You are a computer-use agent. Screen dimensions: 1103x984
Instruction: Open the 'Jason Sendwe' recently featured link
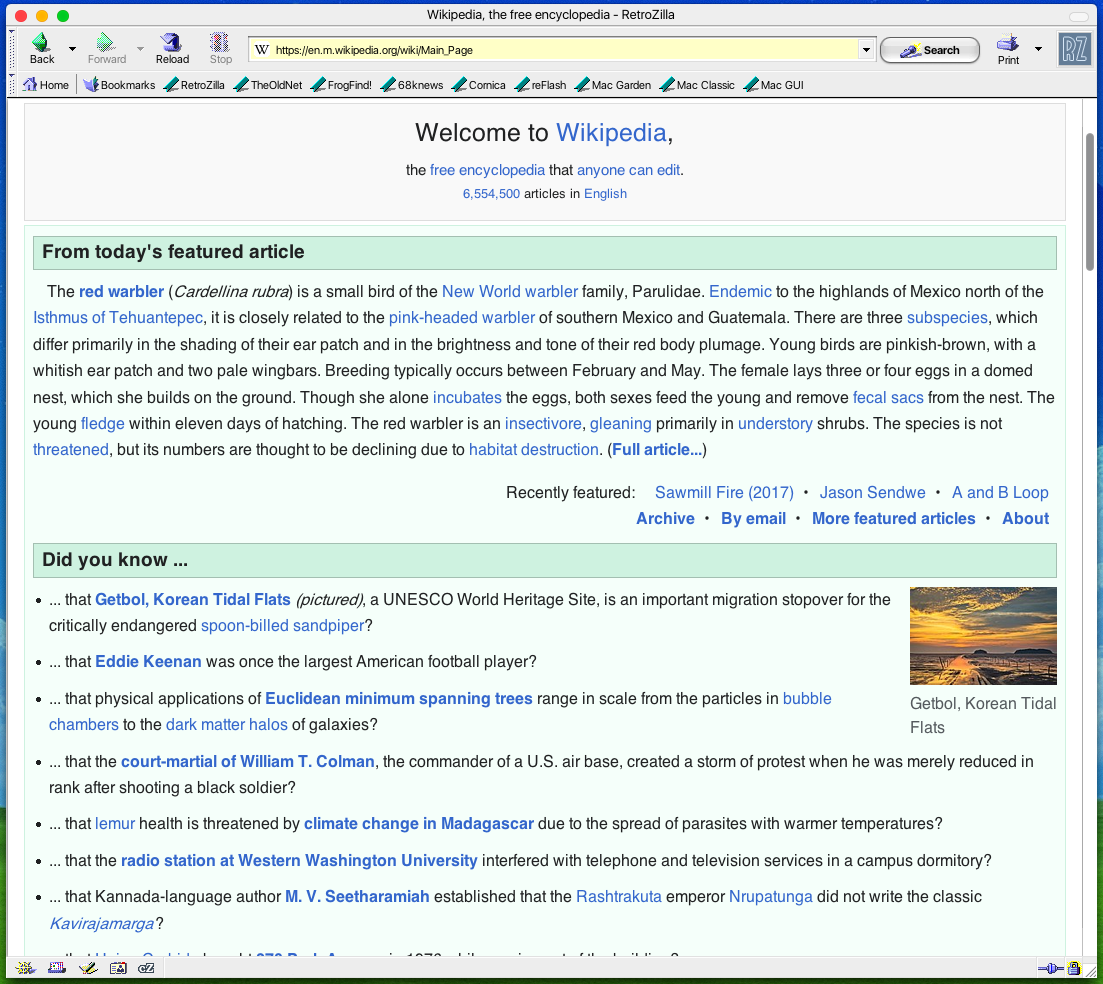872,492
